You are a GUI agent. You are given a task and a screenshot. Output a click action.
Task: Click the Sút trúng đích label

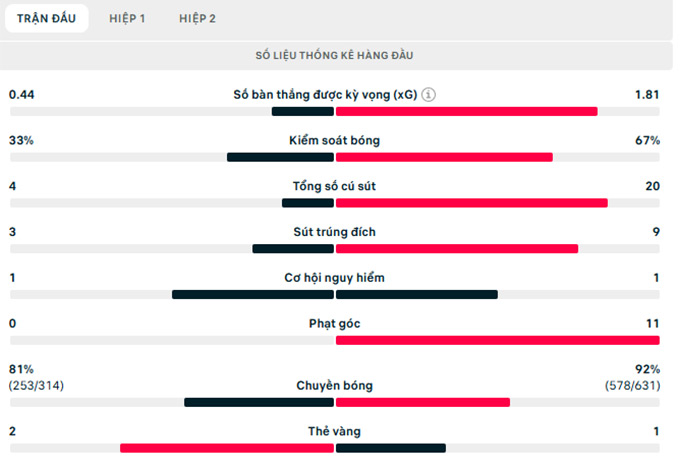pos(335,232)
